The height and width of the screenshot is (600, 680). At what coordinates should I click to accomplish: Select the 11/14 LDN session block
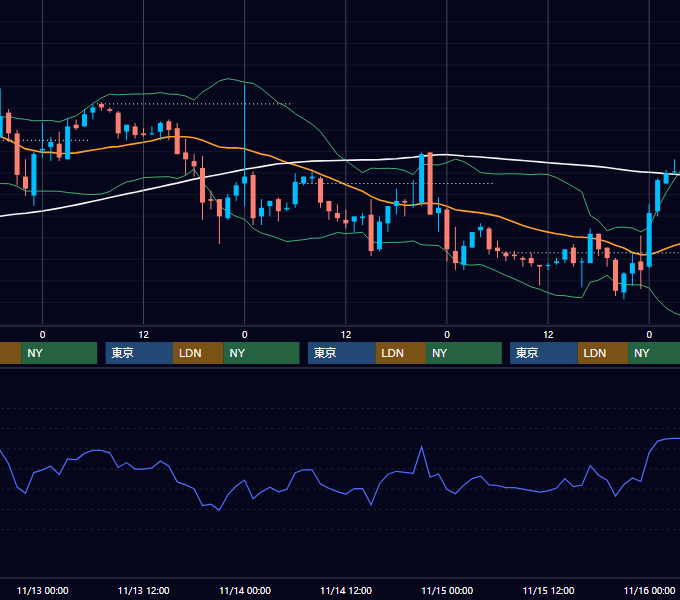point(401,353)
